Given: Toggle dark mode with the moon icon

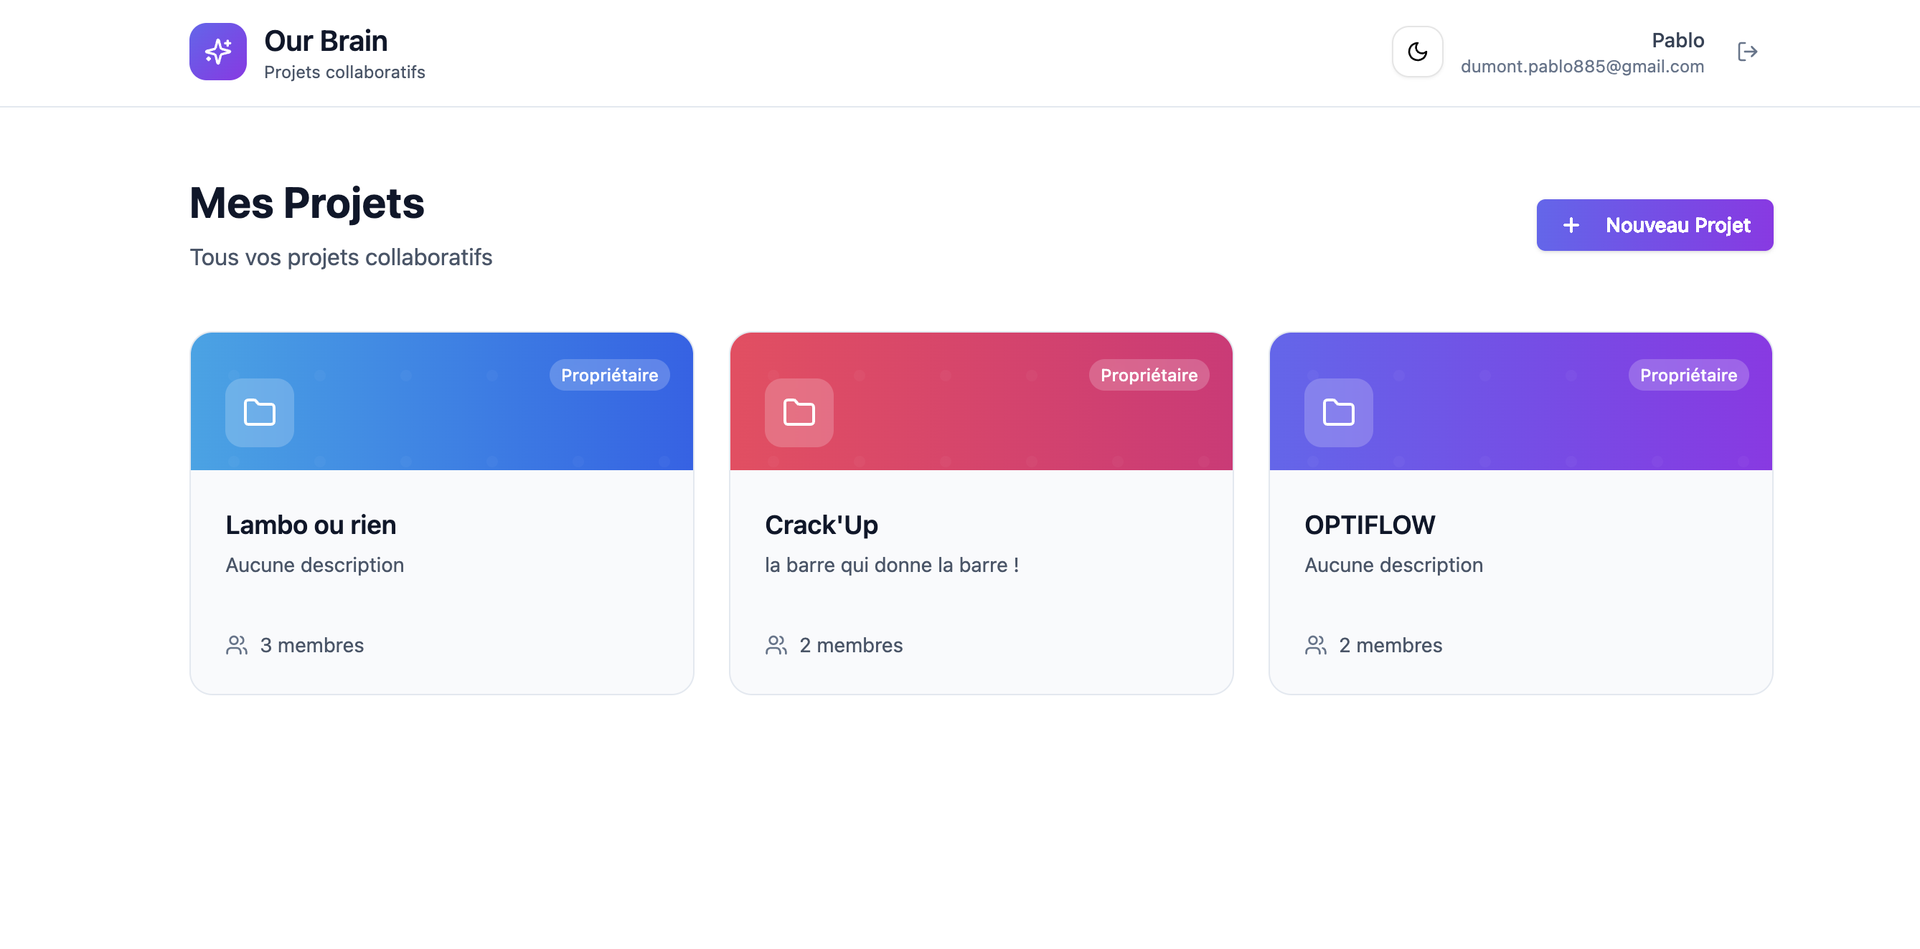Looking at the screenshot, I should [1417, 52].
